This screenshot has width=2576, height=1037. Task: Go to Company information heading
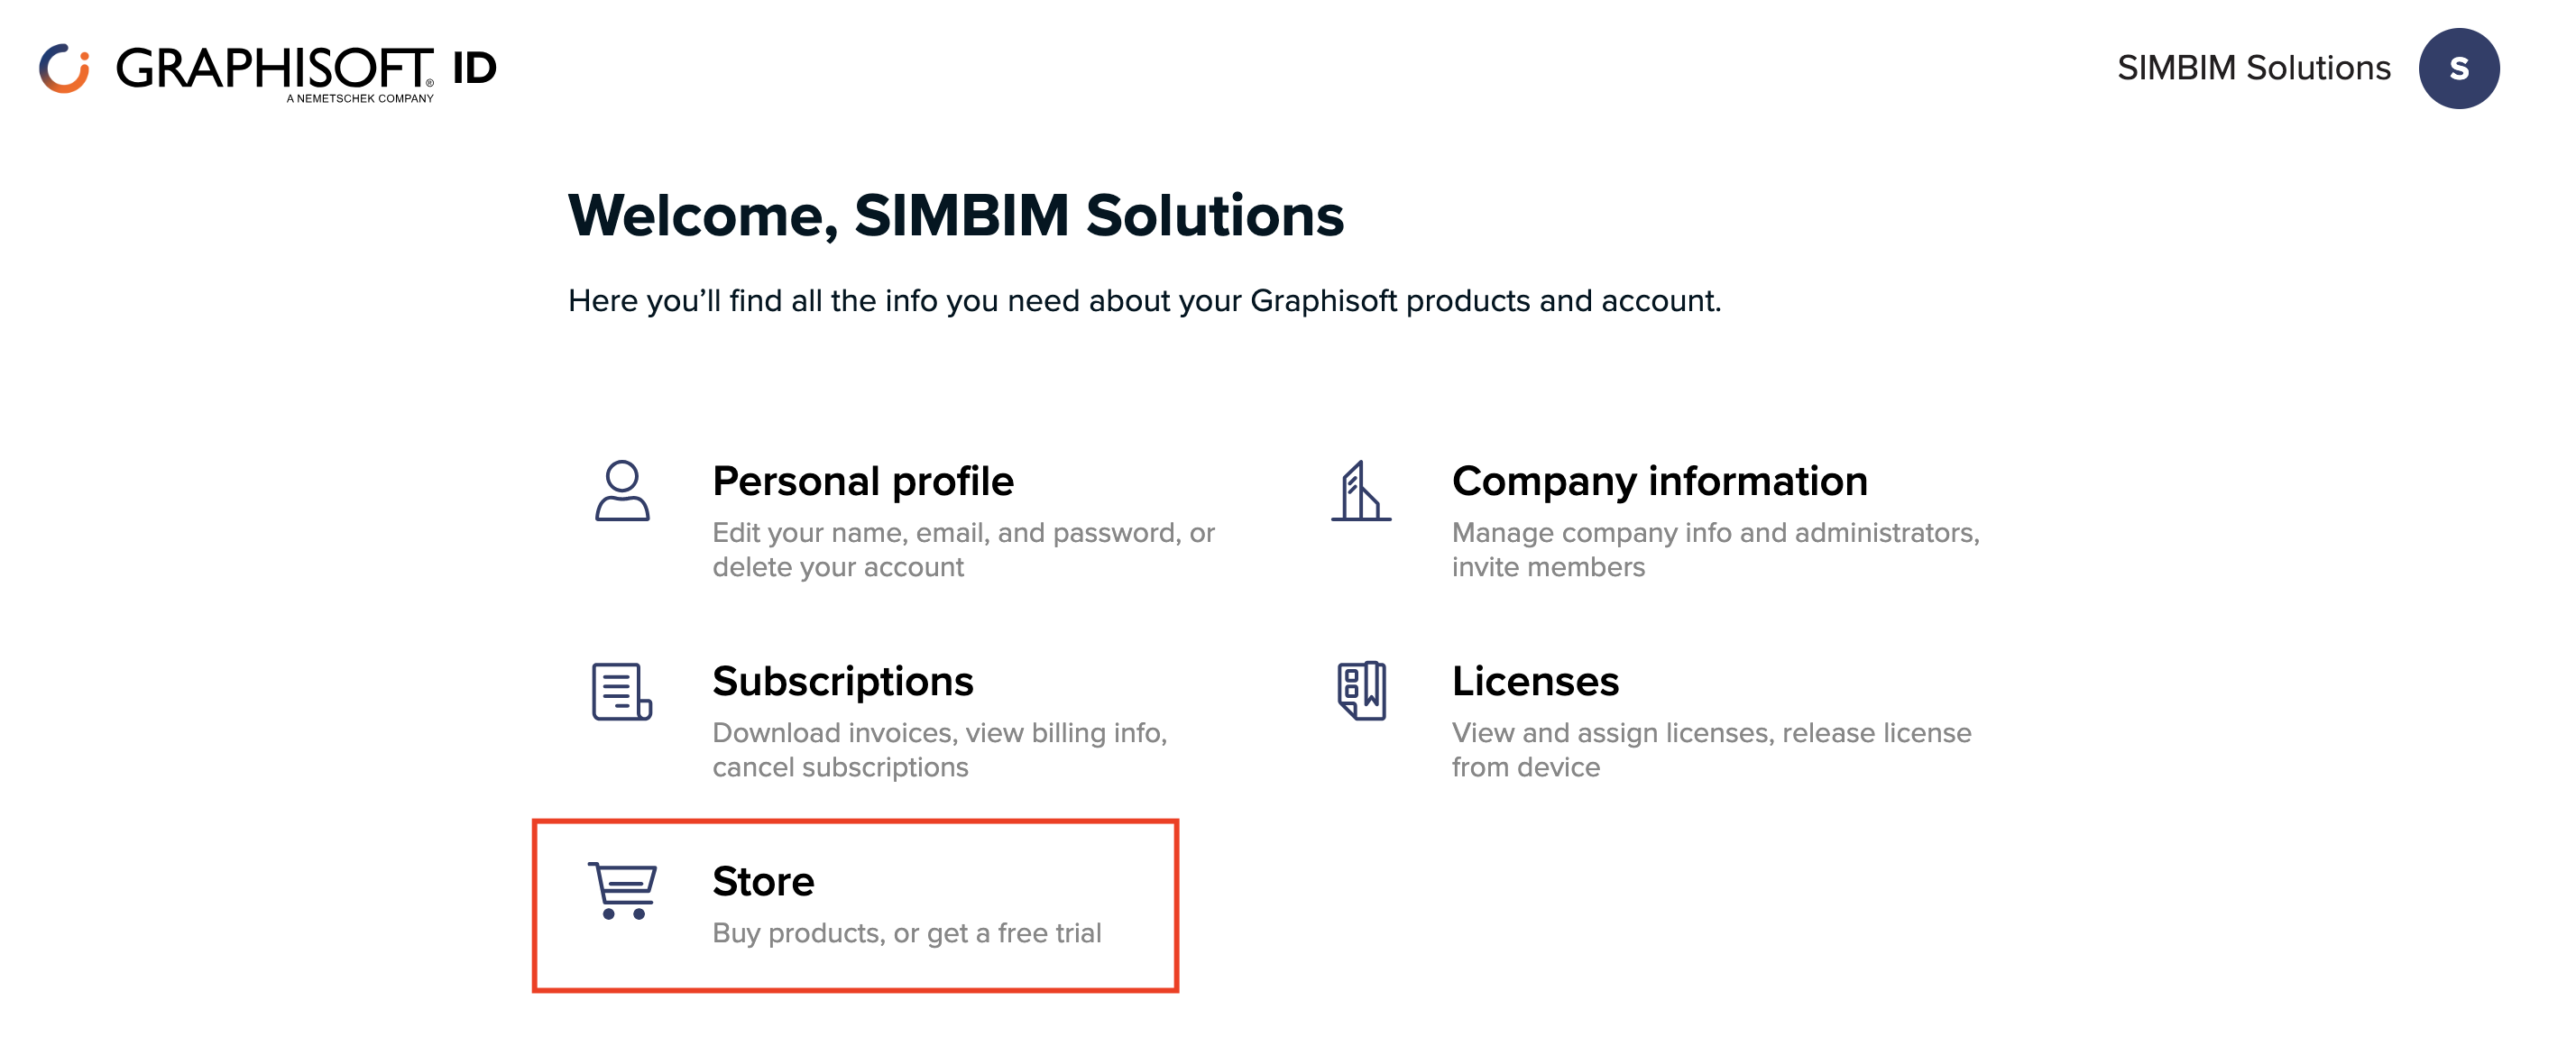pyautogui.click(x=1659, y=481)
